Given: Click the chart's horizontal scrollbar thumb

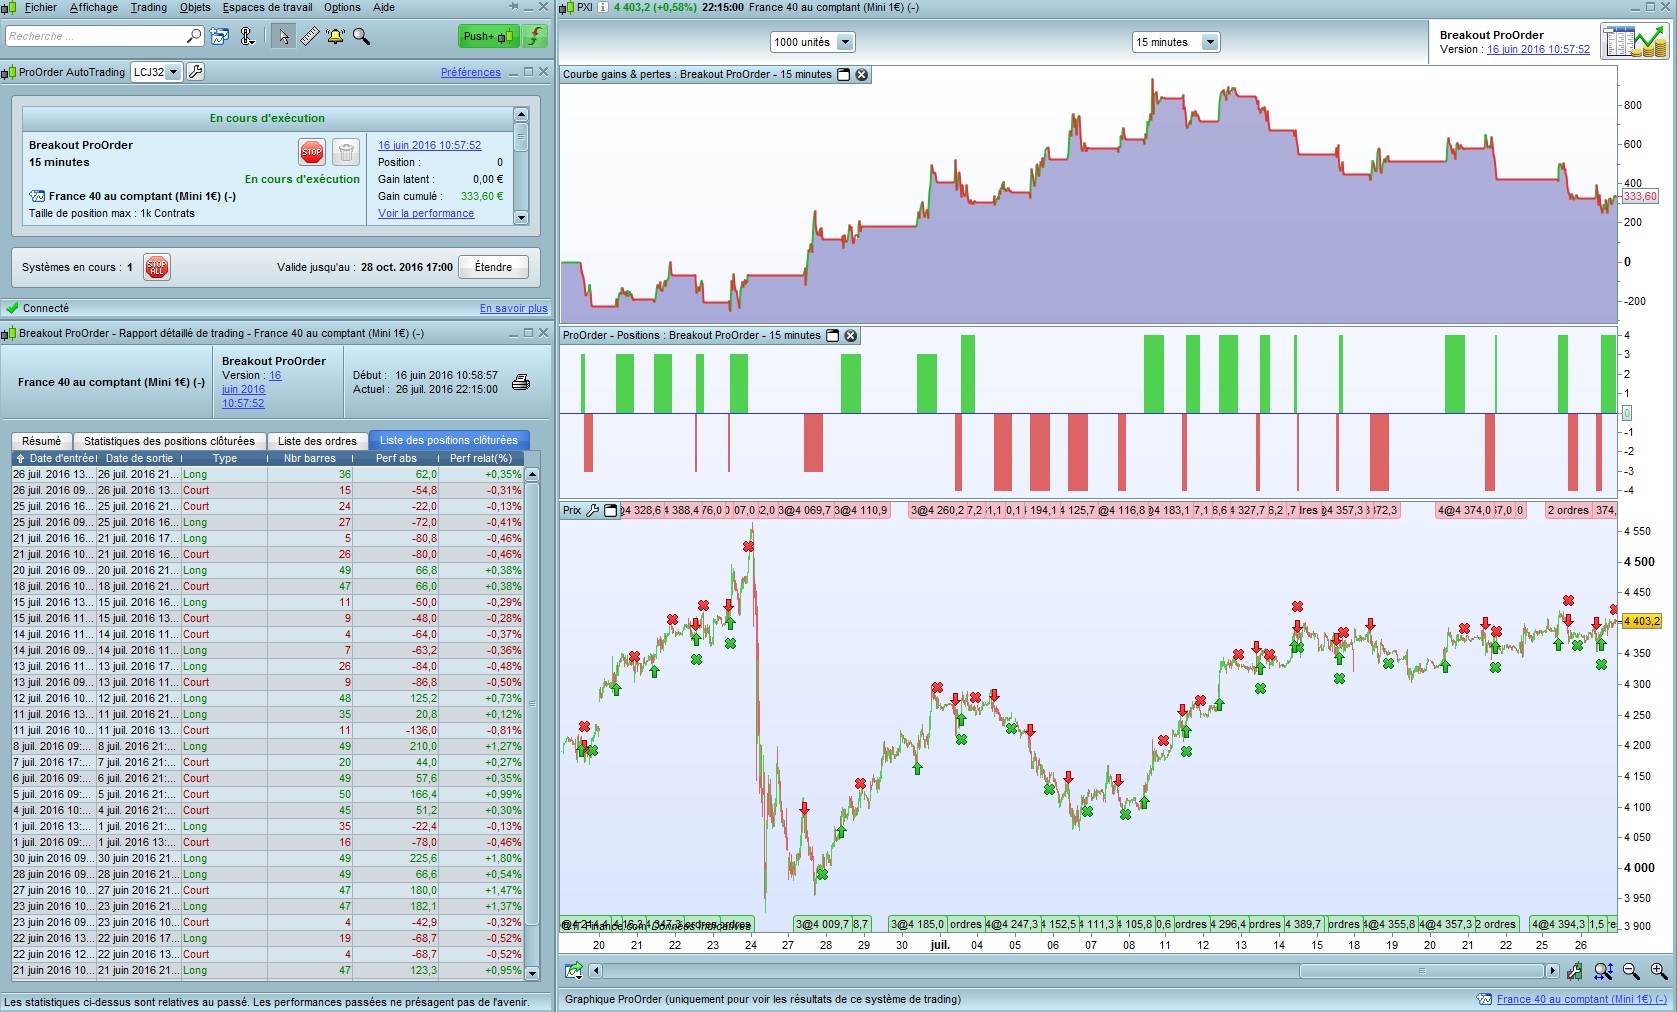Looking at the screenshot, I should click(1421, 971).
